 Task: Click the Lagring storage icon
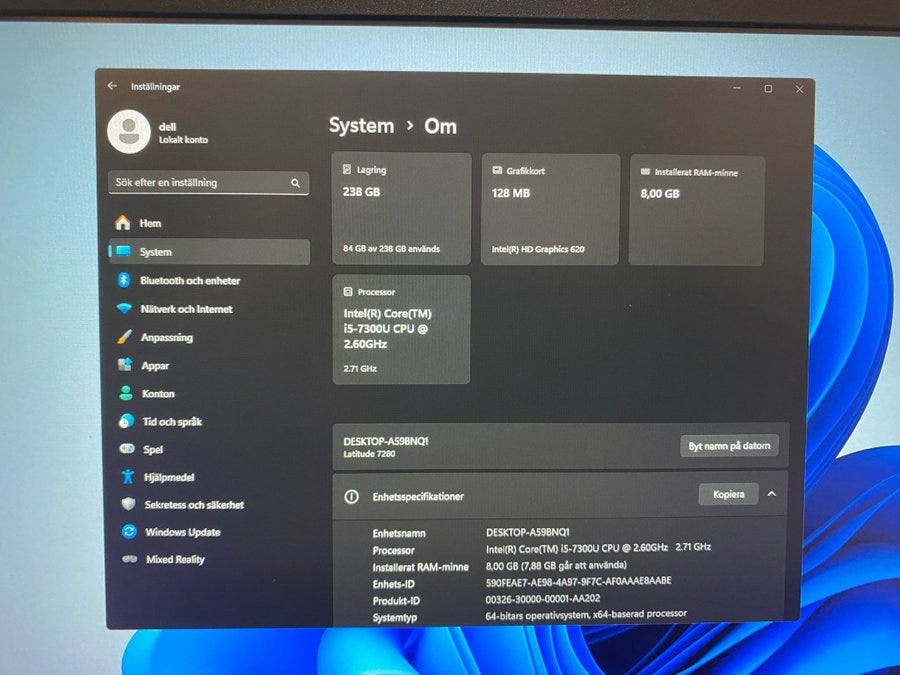pyautogui.click(x=347, y=169)
